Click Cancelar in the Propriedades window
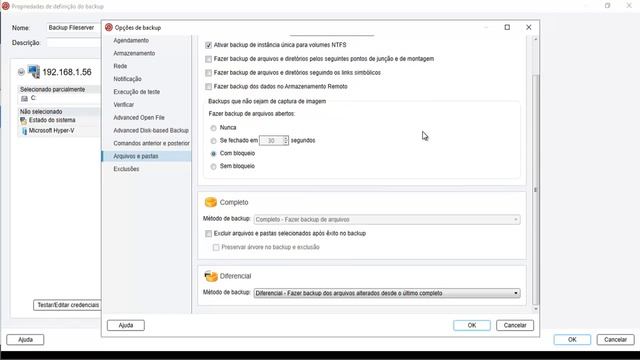Screen dimensions: 640x360 (616, 340)
